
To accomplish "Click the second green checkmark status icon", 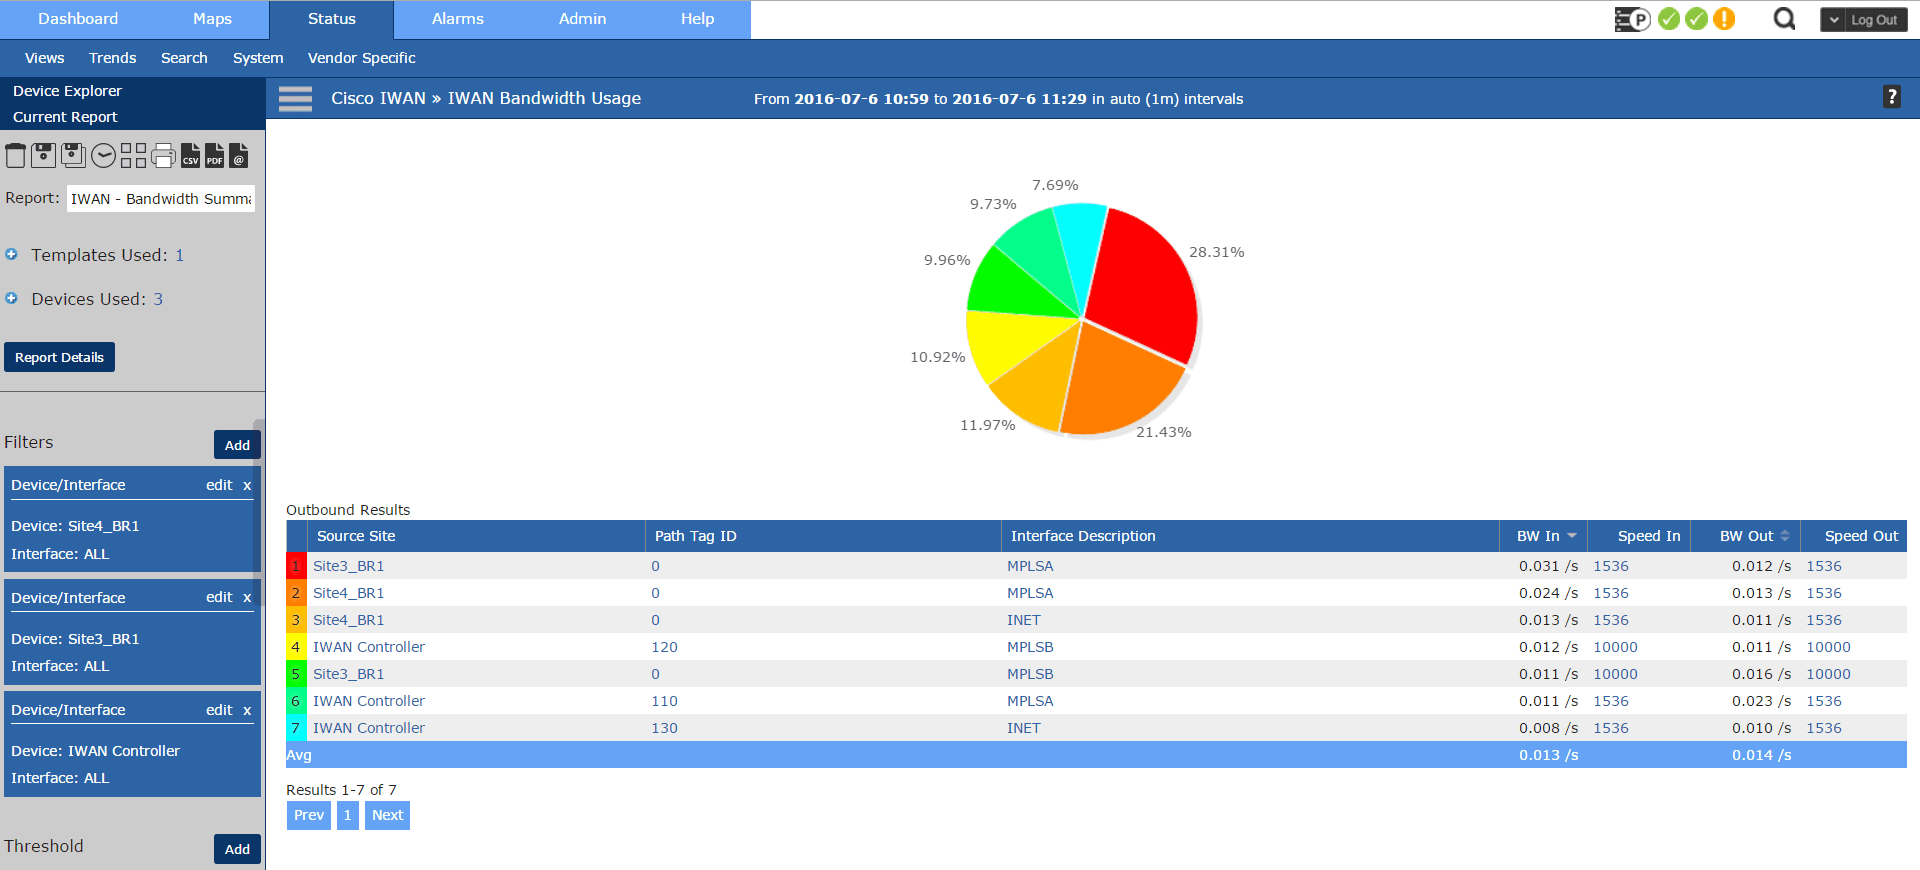I will point(1696,19).
